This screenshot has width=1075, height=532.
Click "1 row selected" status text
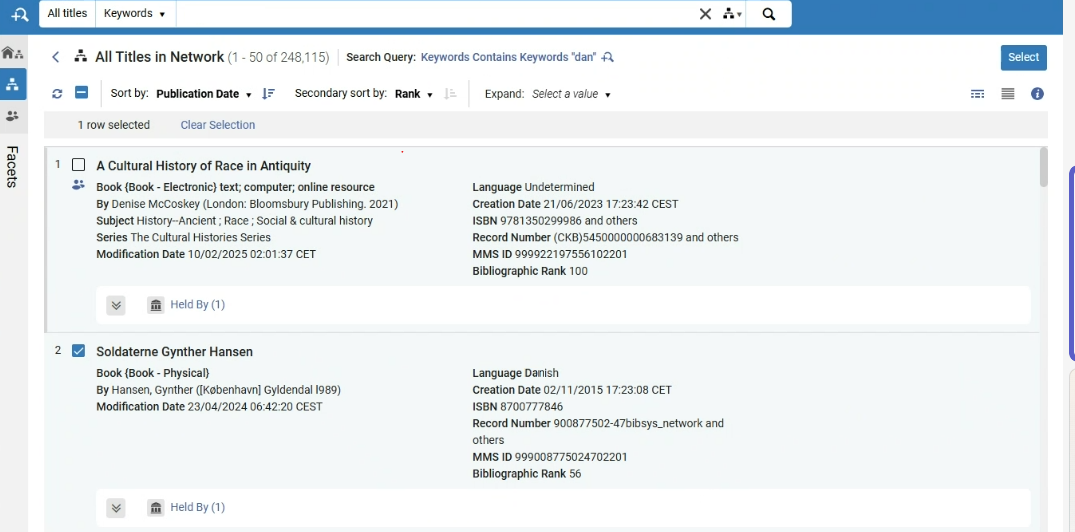(113, 125)
